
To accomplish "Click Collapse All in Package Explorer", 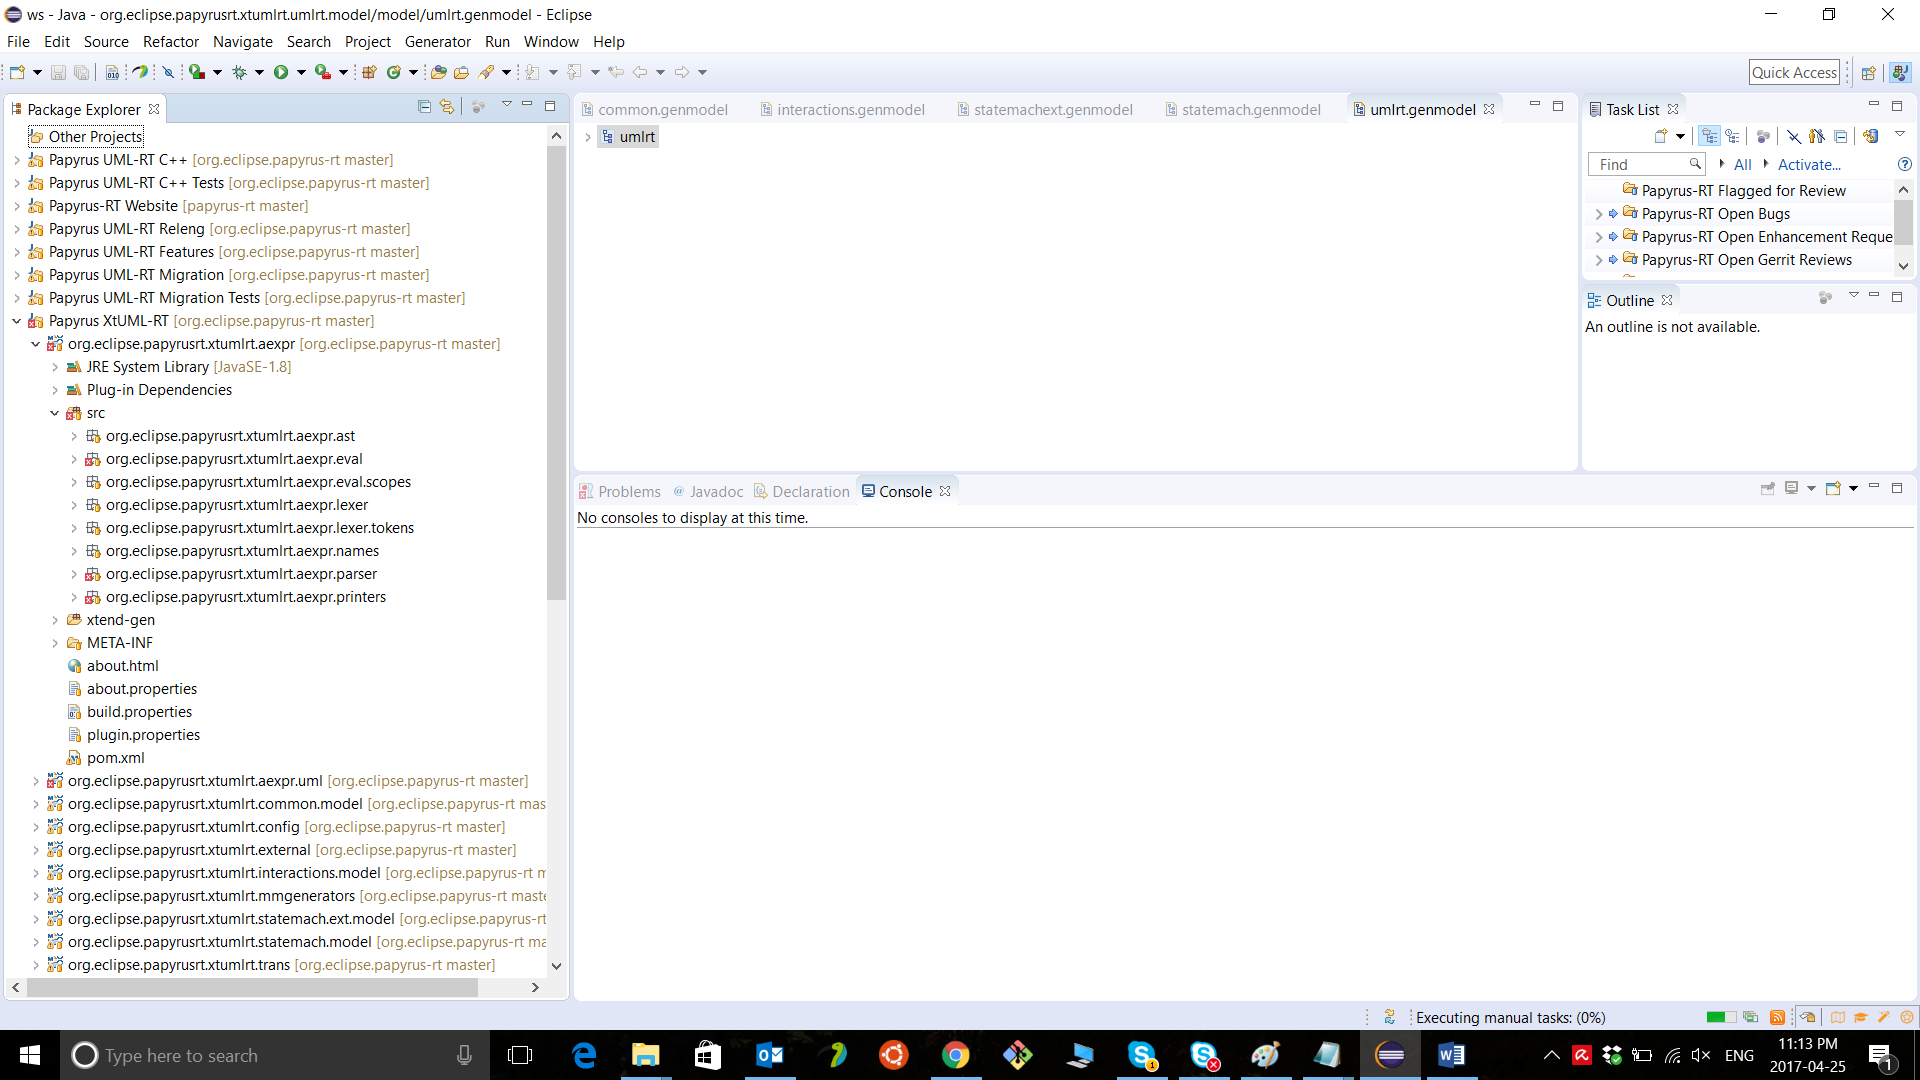I will (424, 106).
